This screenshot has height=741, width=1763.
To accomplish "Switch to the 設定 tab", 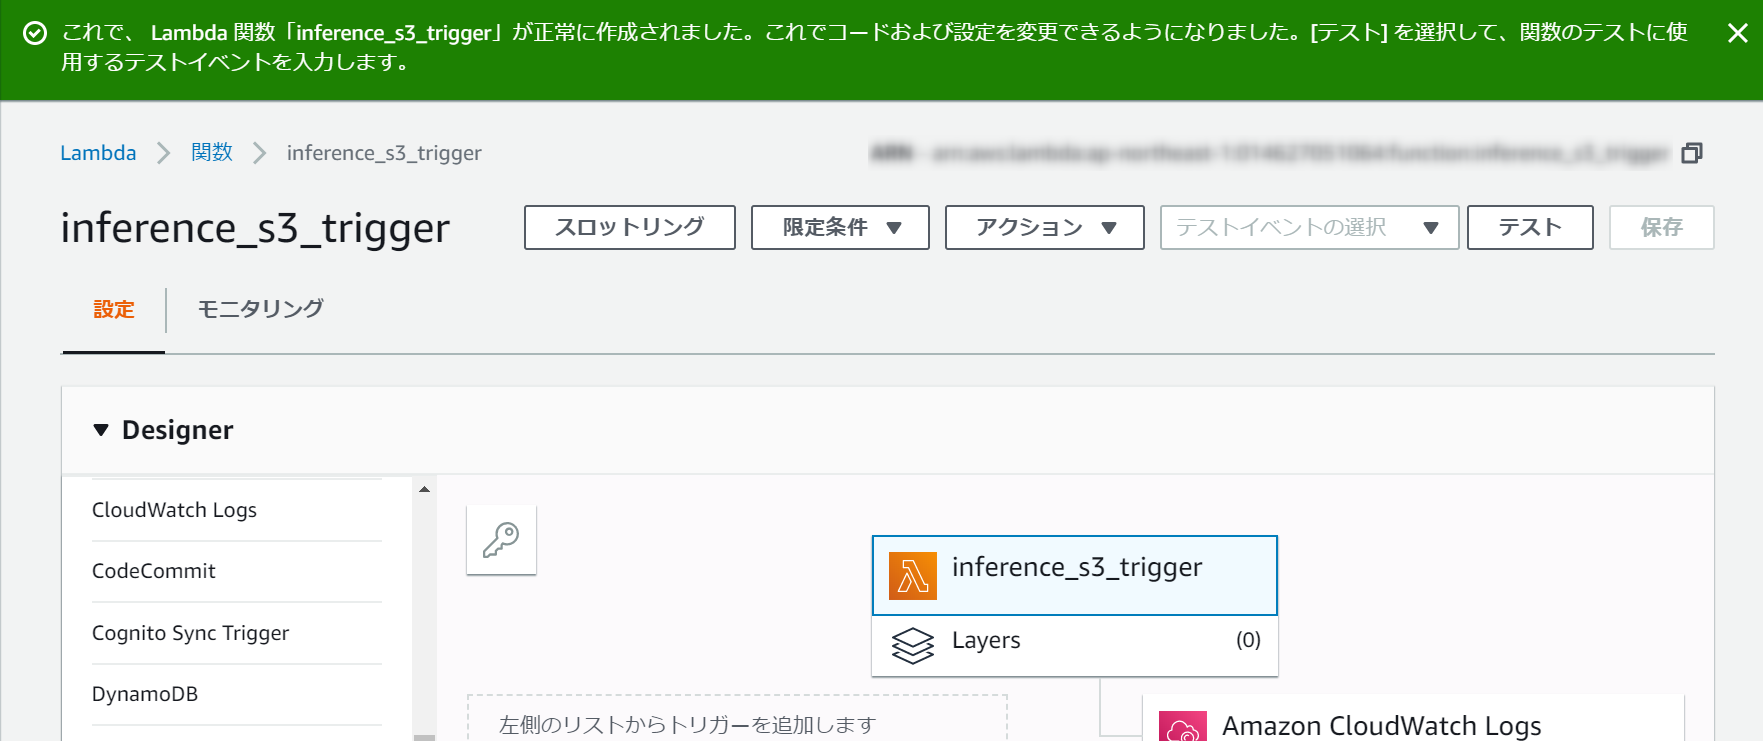I will click(114, 309).
